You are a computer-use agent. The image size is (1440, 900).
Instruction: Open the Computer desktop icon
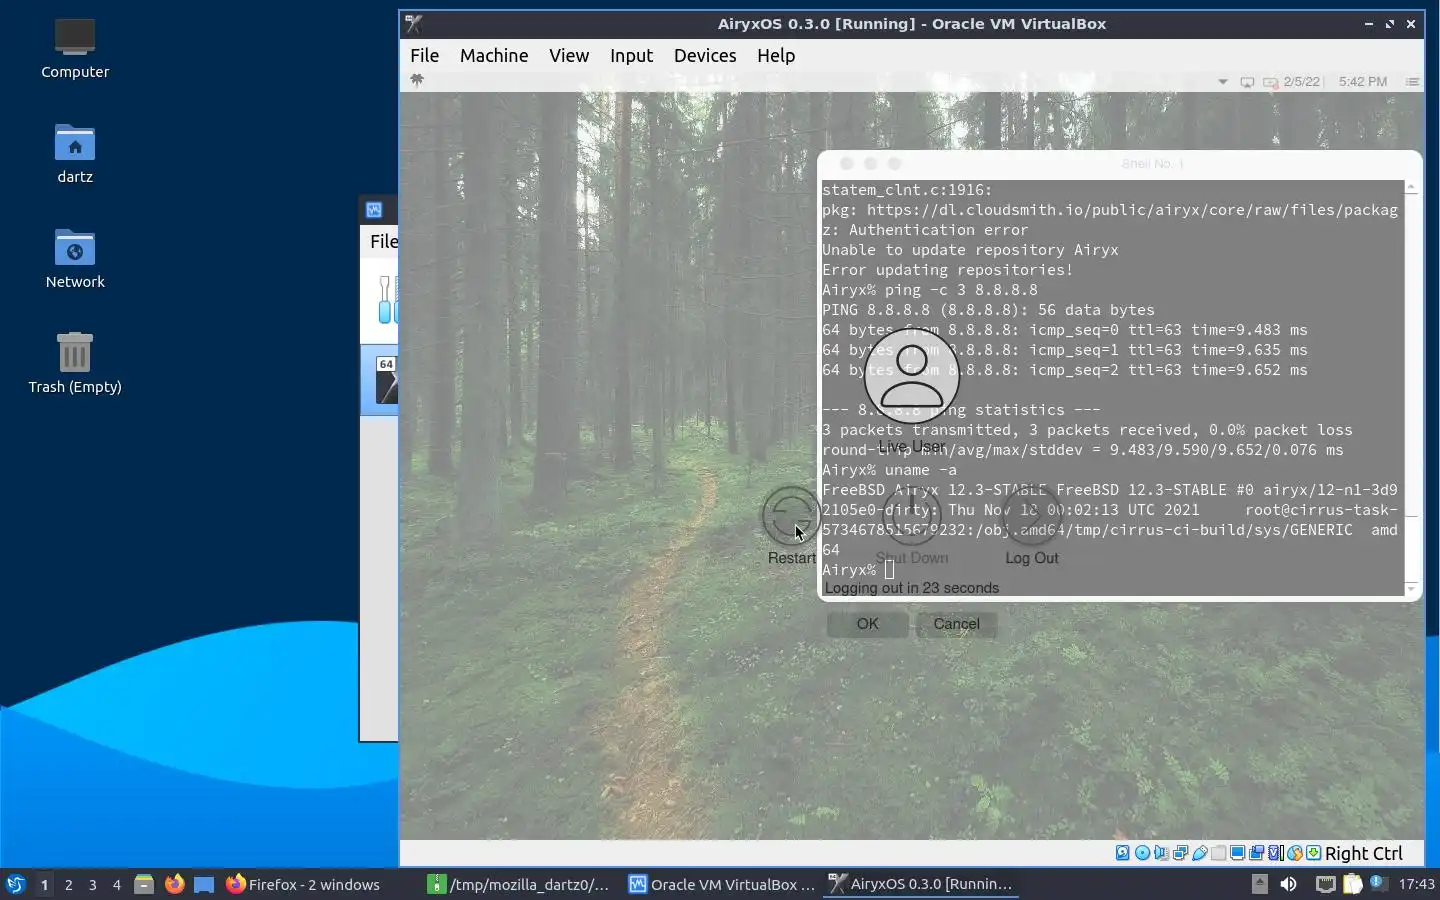coord(75,48)
